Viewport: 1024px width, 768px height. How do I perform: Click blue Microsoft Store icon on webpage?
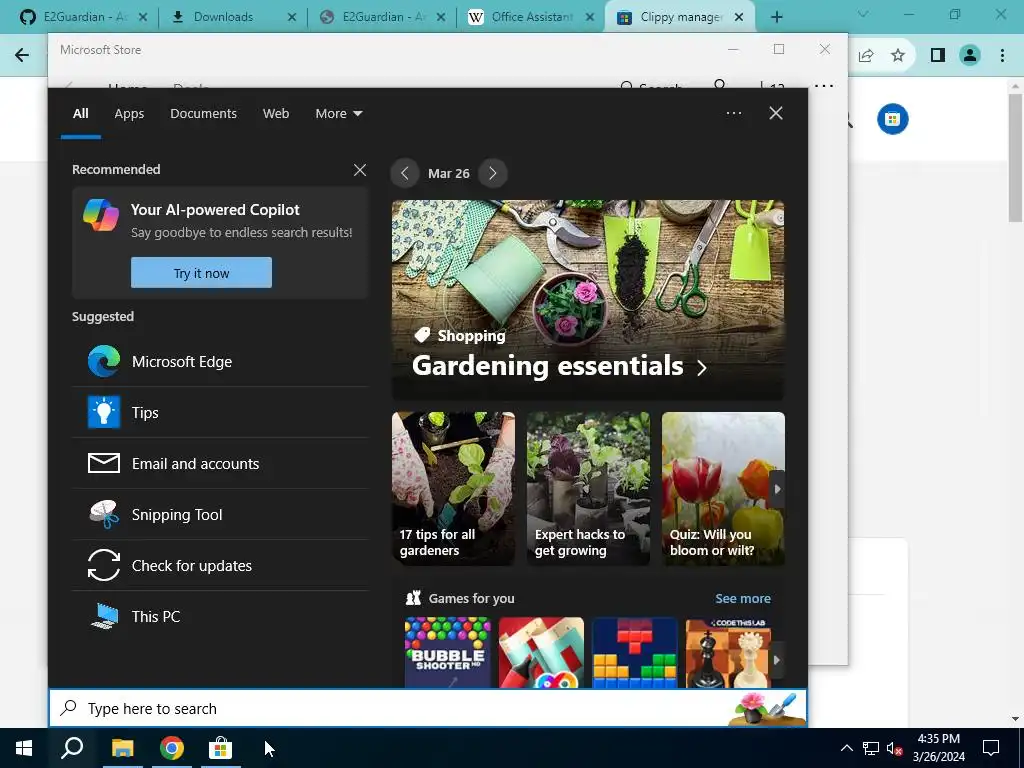892,119
